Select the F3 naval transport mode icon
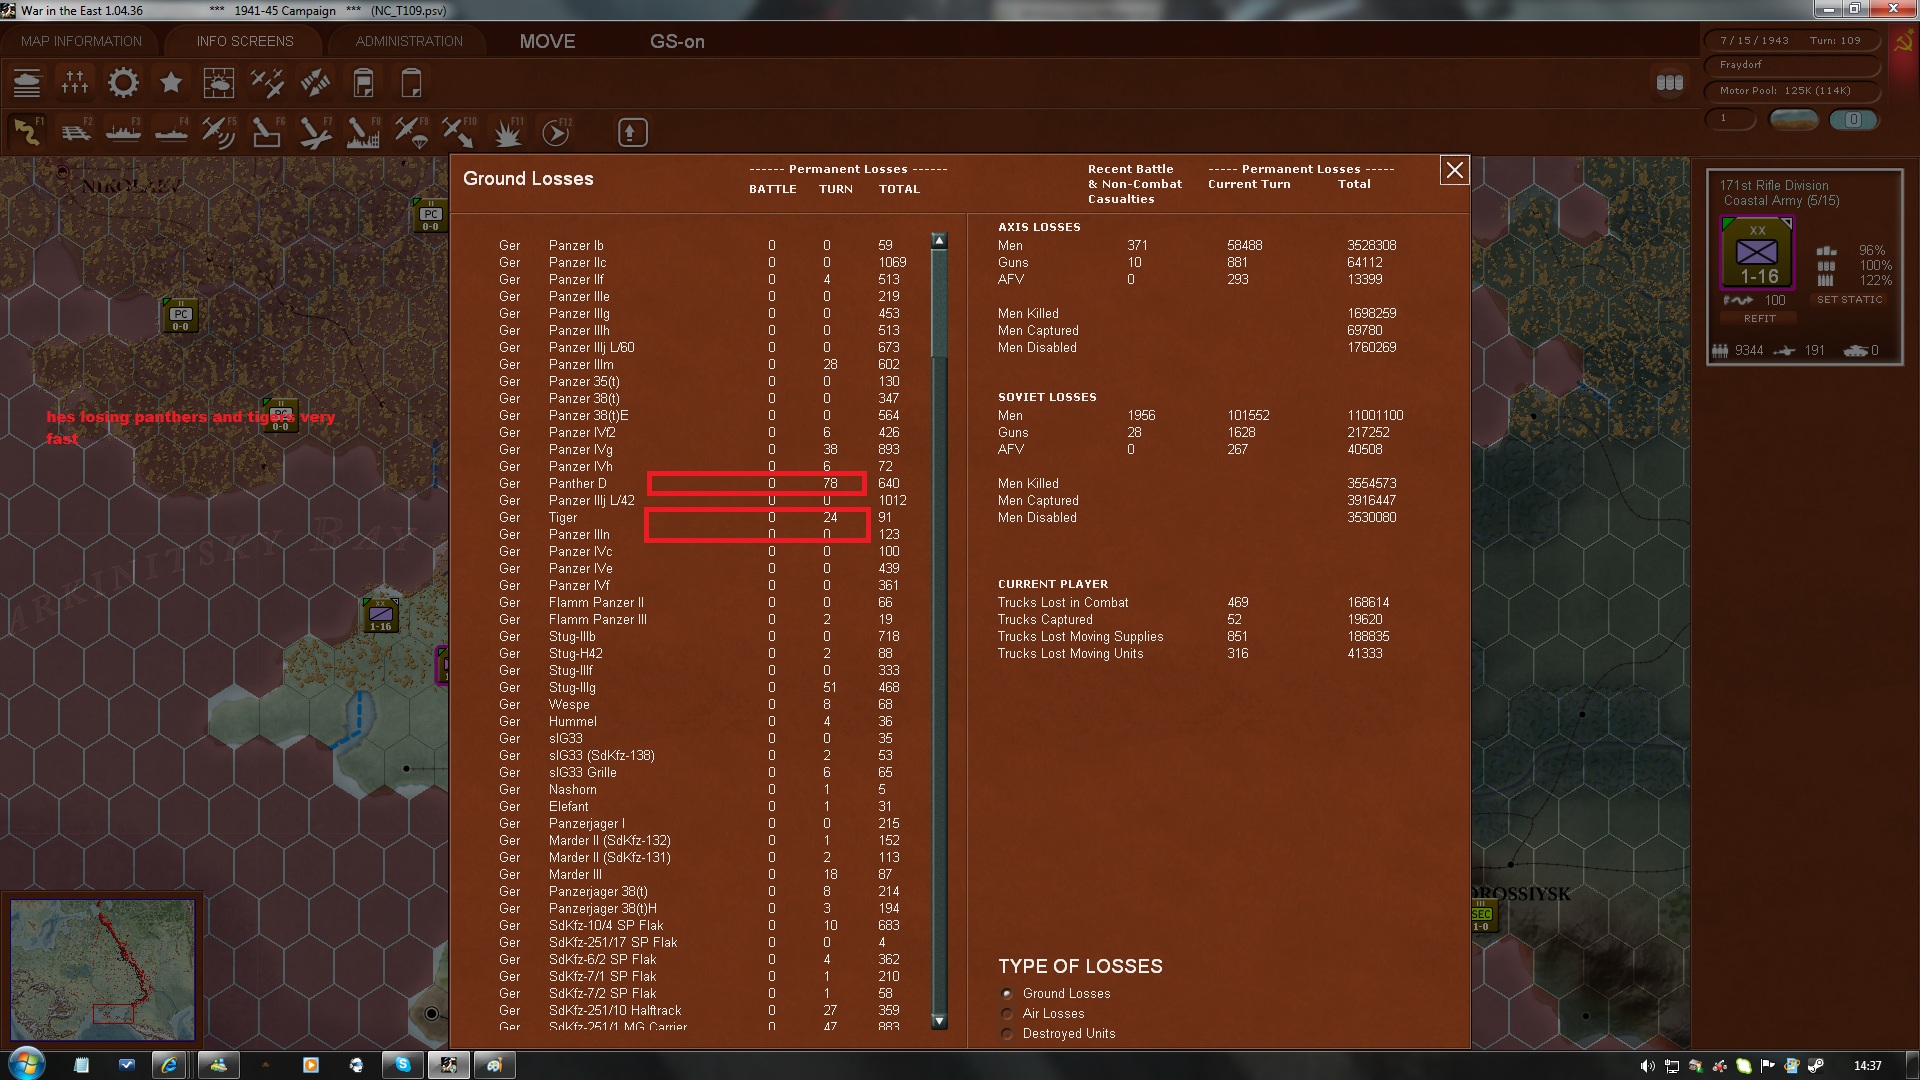The width and height of the screenshot is (1920, 1080). 123,132
